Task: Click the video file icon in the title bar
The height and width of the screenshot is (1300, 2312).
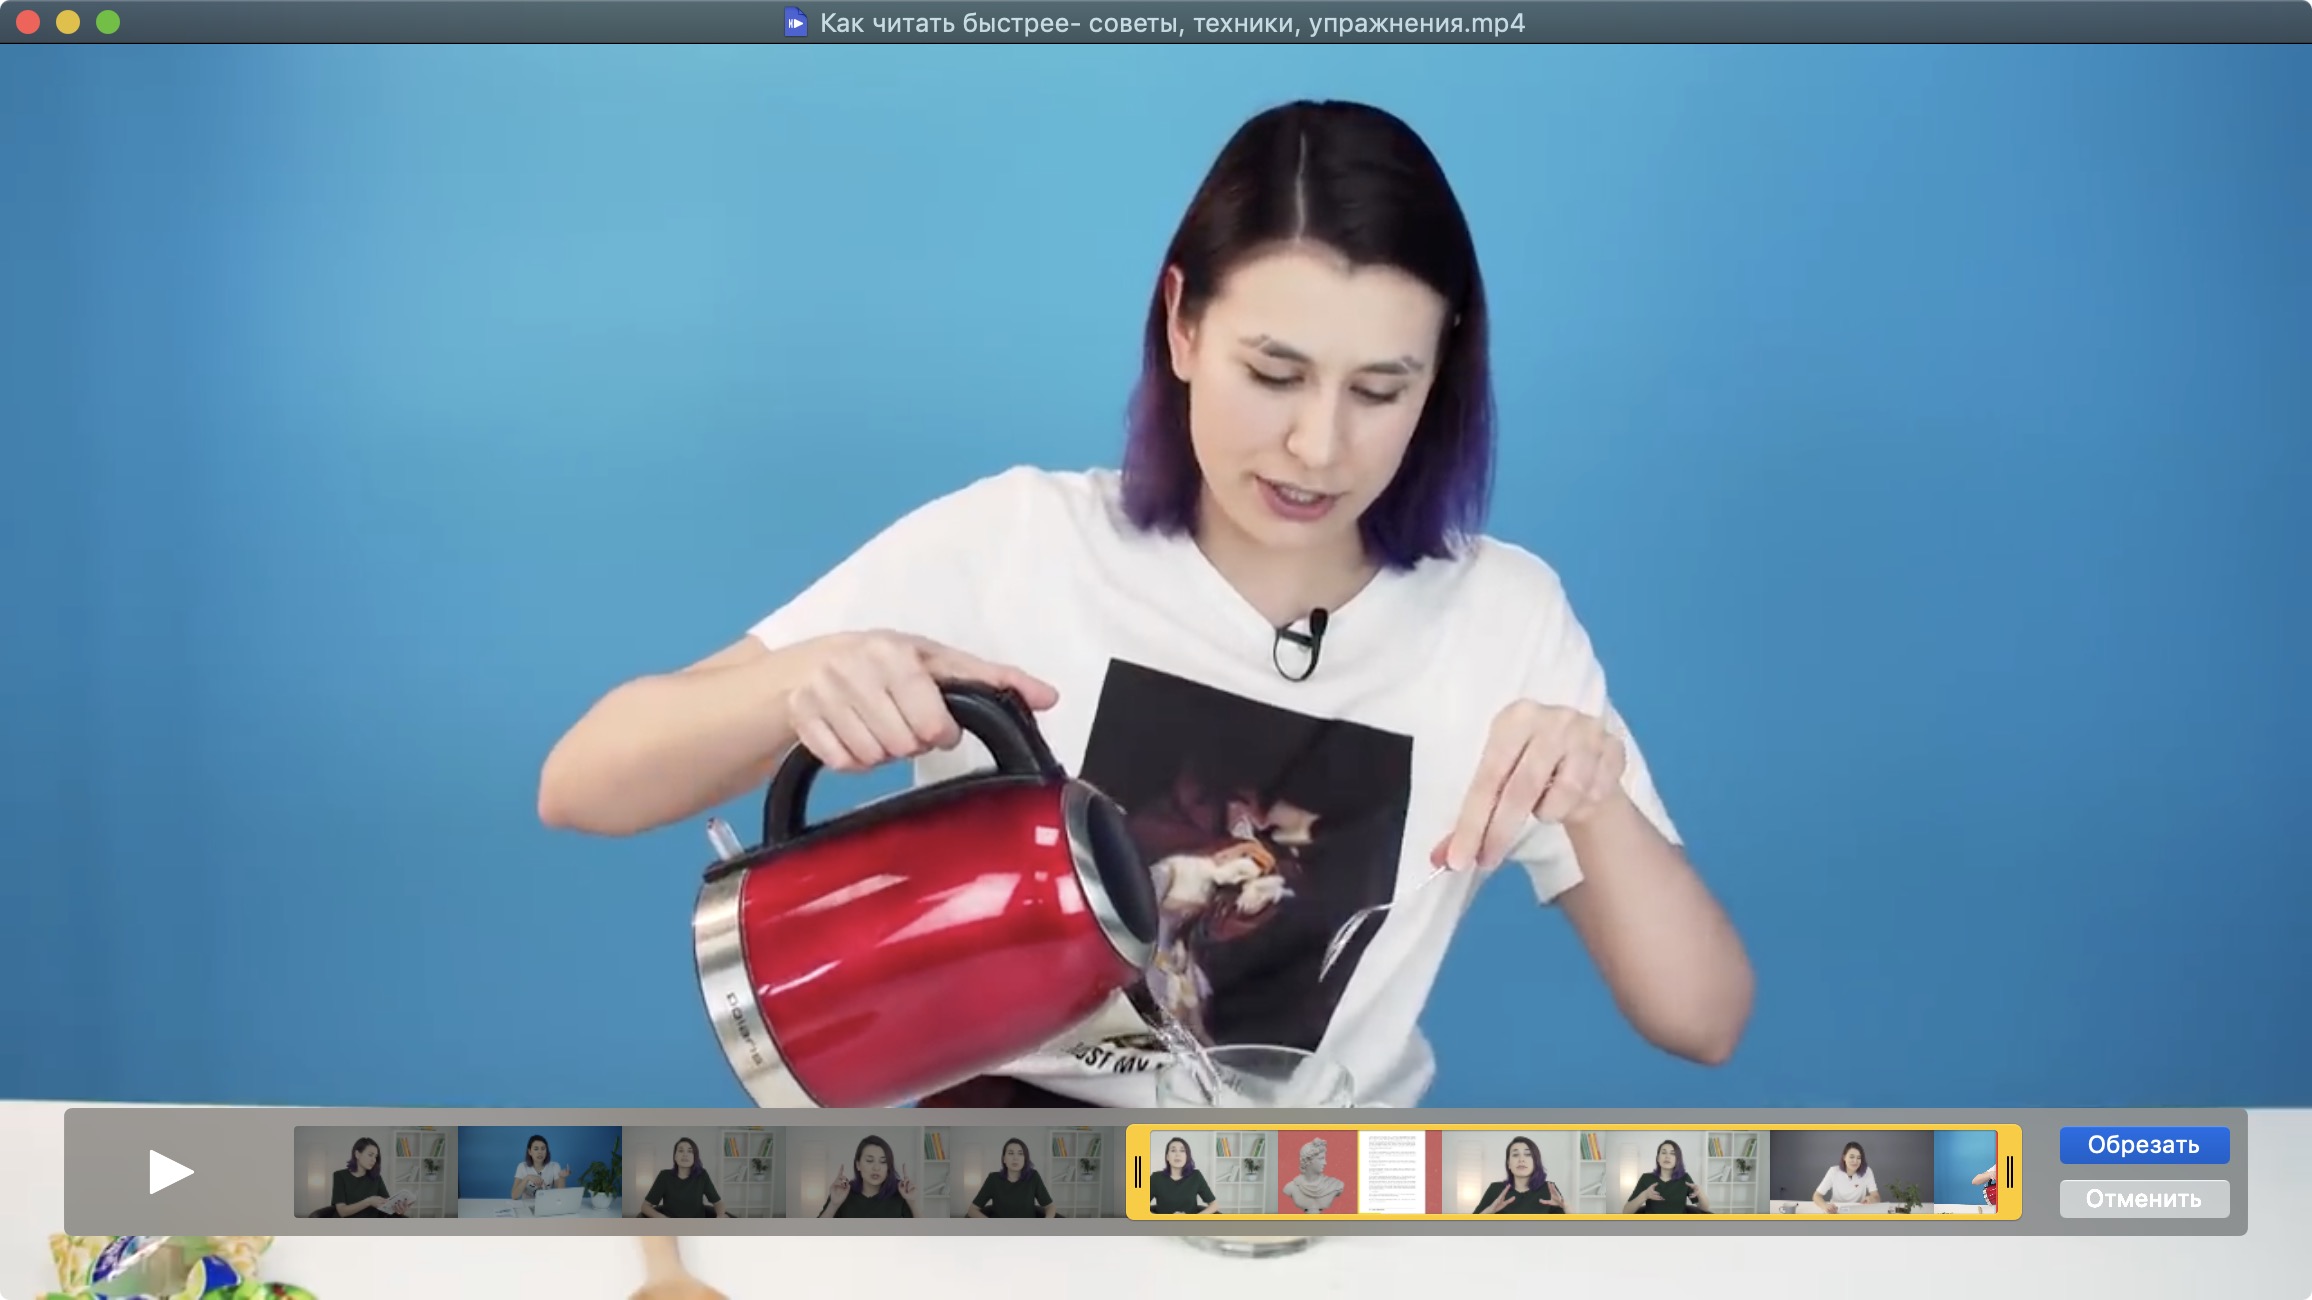Action: [x=796, y=22]
